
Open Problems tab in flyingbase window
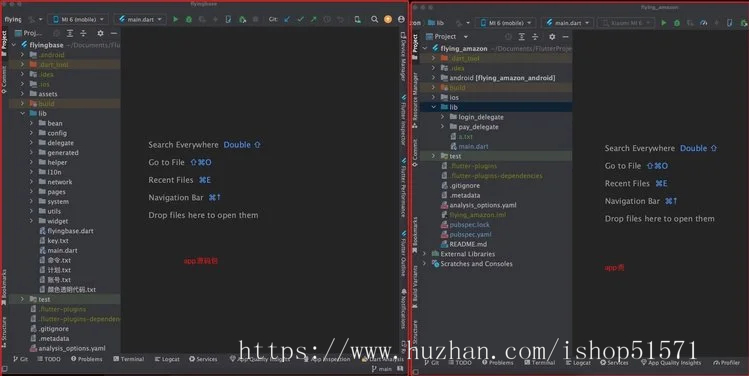(86, 359)
